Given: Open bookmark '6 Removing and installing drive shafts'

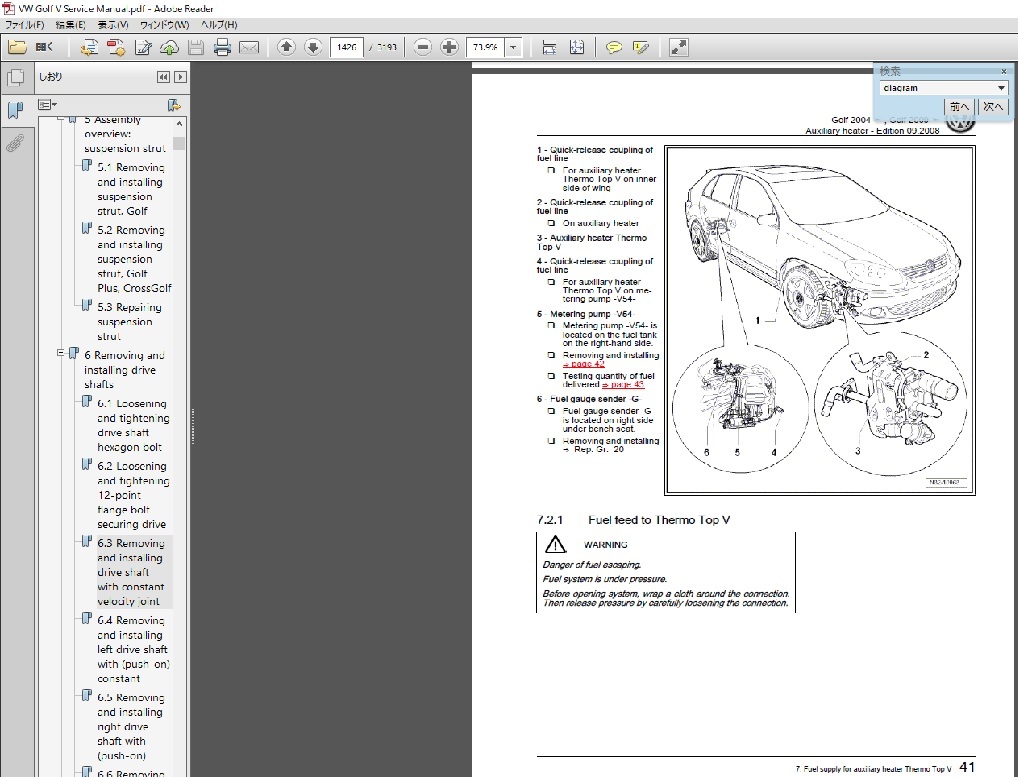Looking at the screenshot, I should pyautogui.click(x=124, y=369).
